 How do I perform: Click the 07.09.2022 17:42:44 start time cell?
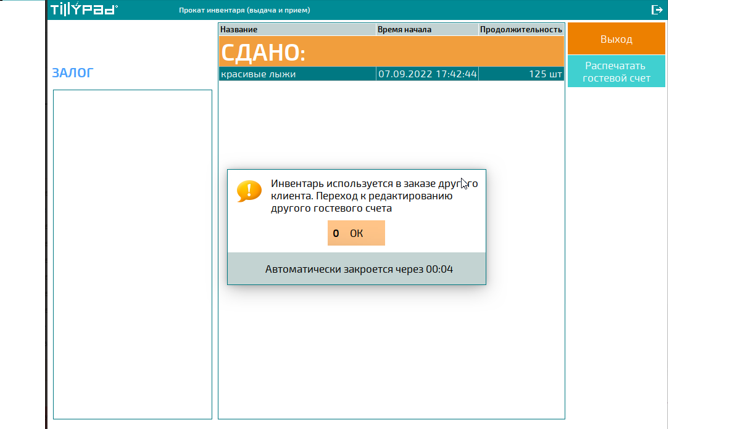pos(427,74)
